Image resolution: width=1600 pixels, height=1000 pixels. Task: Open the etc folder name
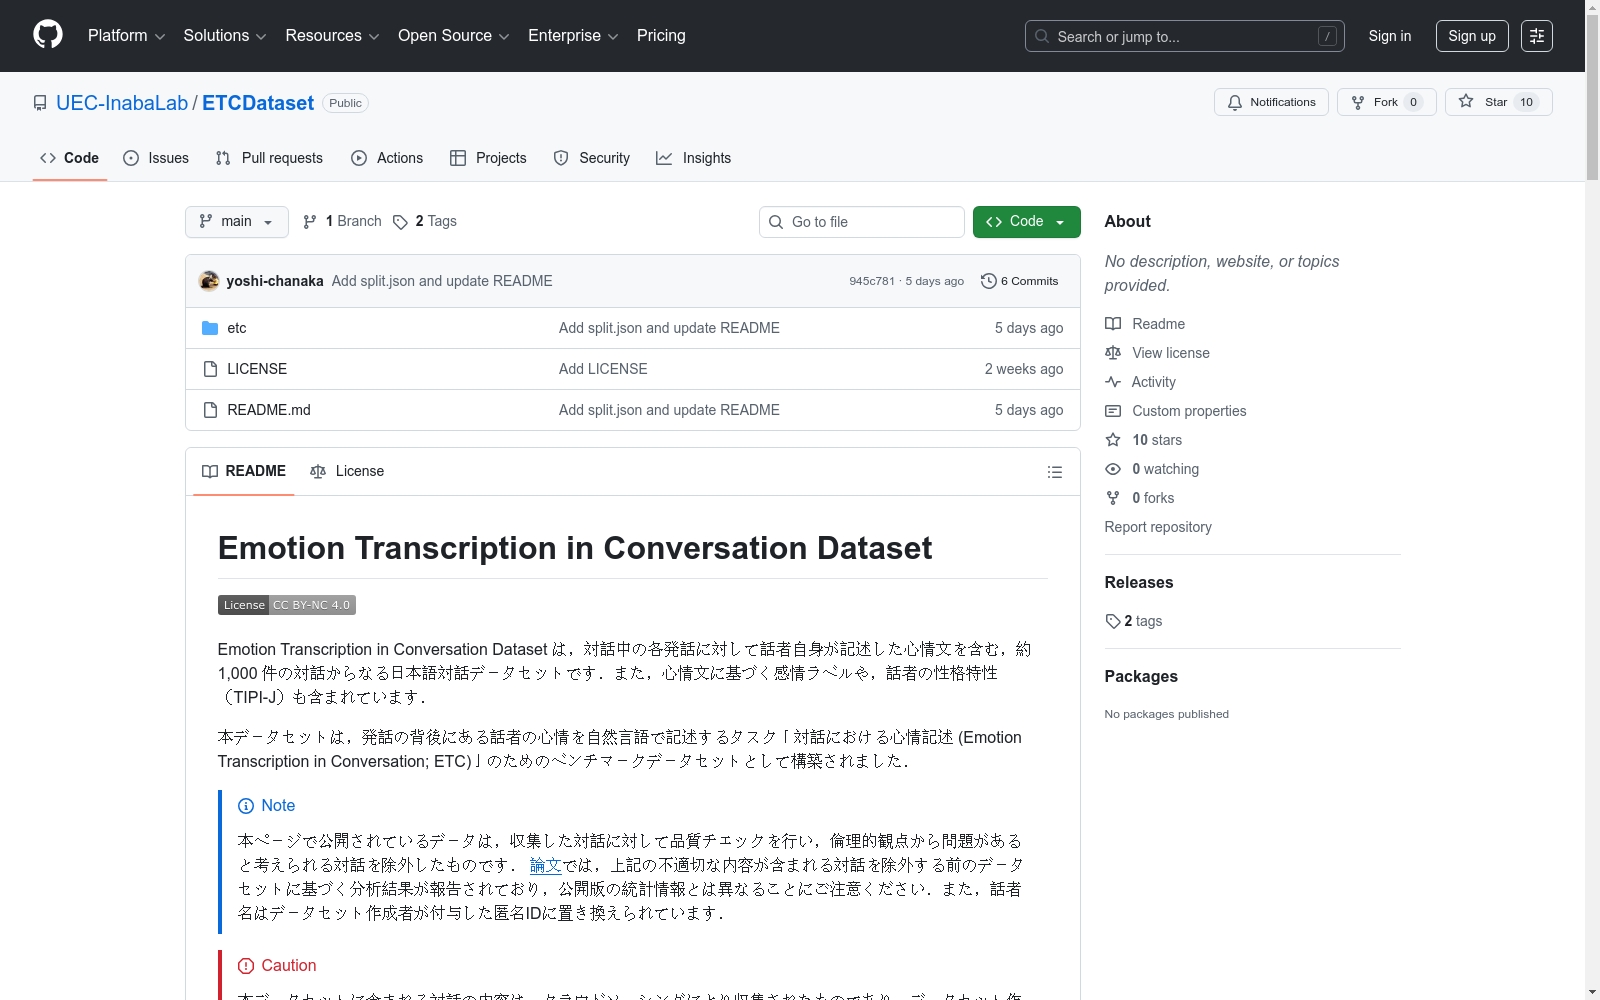pyautogui.click(x=237, y=328)
